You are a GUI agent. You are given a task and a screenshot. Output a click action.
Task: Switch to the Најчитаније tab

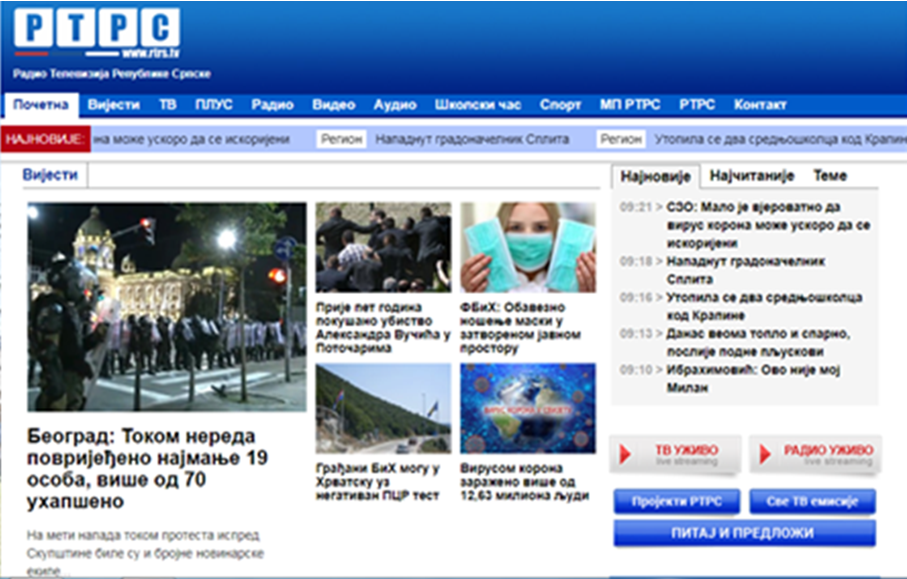click(752, 176)
